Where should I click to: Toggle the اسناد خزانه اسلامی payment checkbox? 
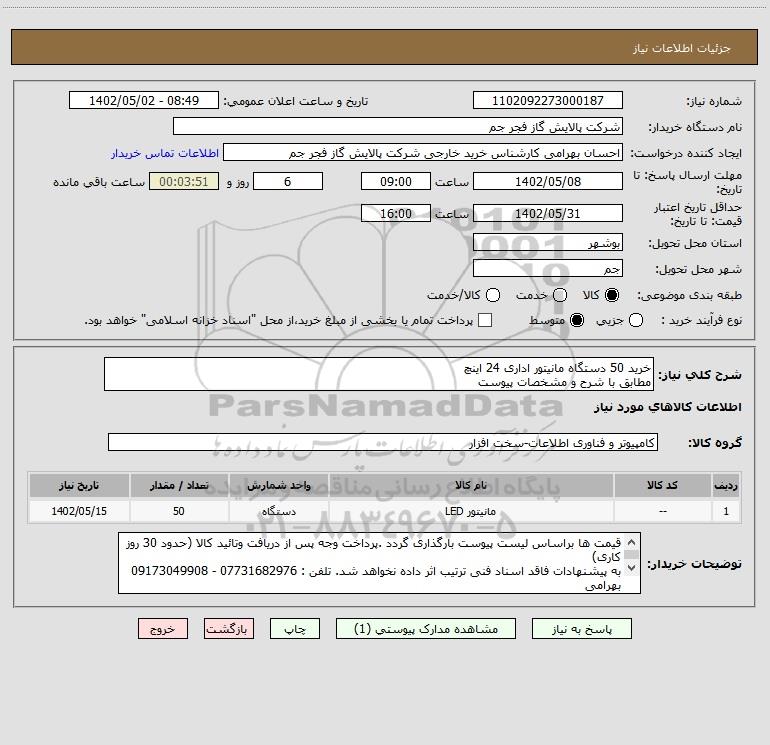[485, 320]
